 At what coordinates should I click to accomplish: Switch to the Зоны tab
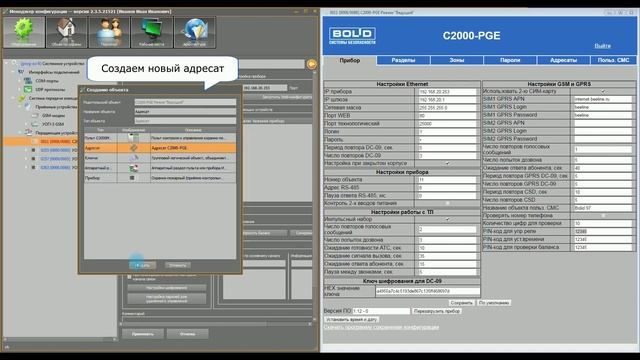coord(457,60)
